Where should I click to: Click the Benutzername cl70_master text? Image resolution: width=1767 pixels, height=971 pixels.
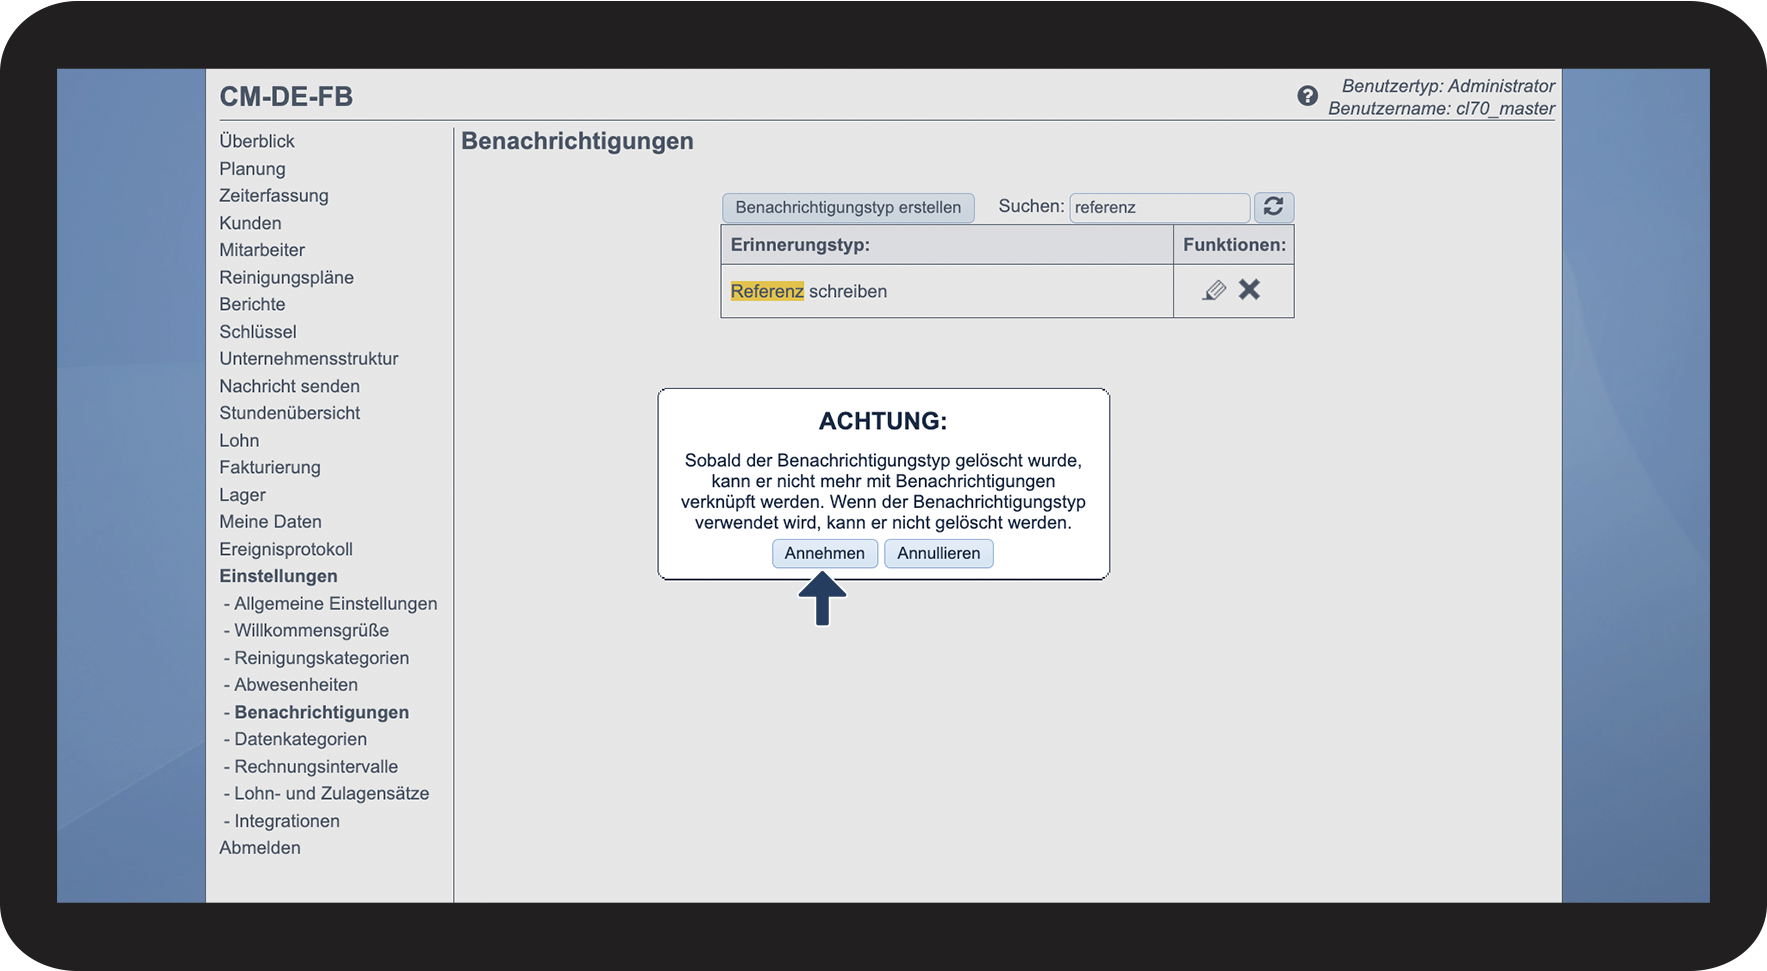click(x=1441, y=108)
